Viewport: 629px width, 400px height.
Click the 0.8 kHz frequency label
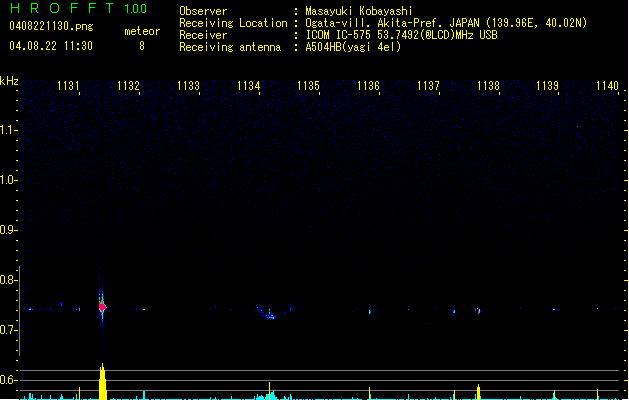(x=8, y=280)
